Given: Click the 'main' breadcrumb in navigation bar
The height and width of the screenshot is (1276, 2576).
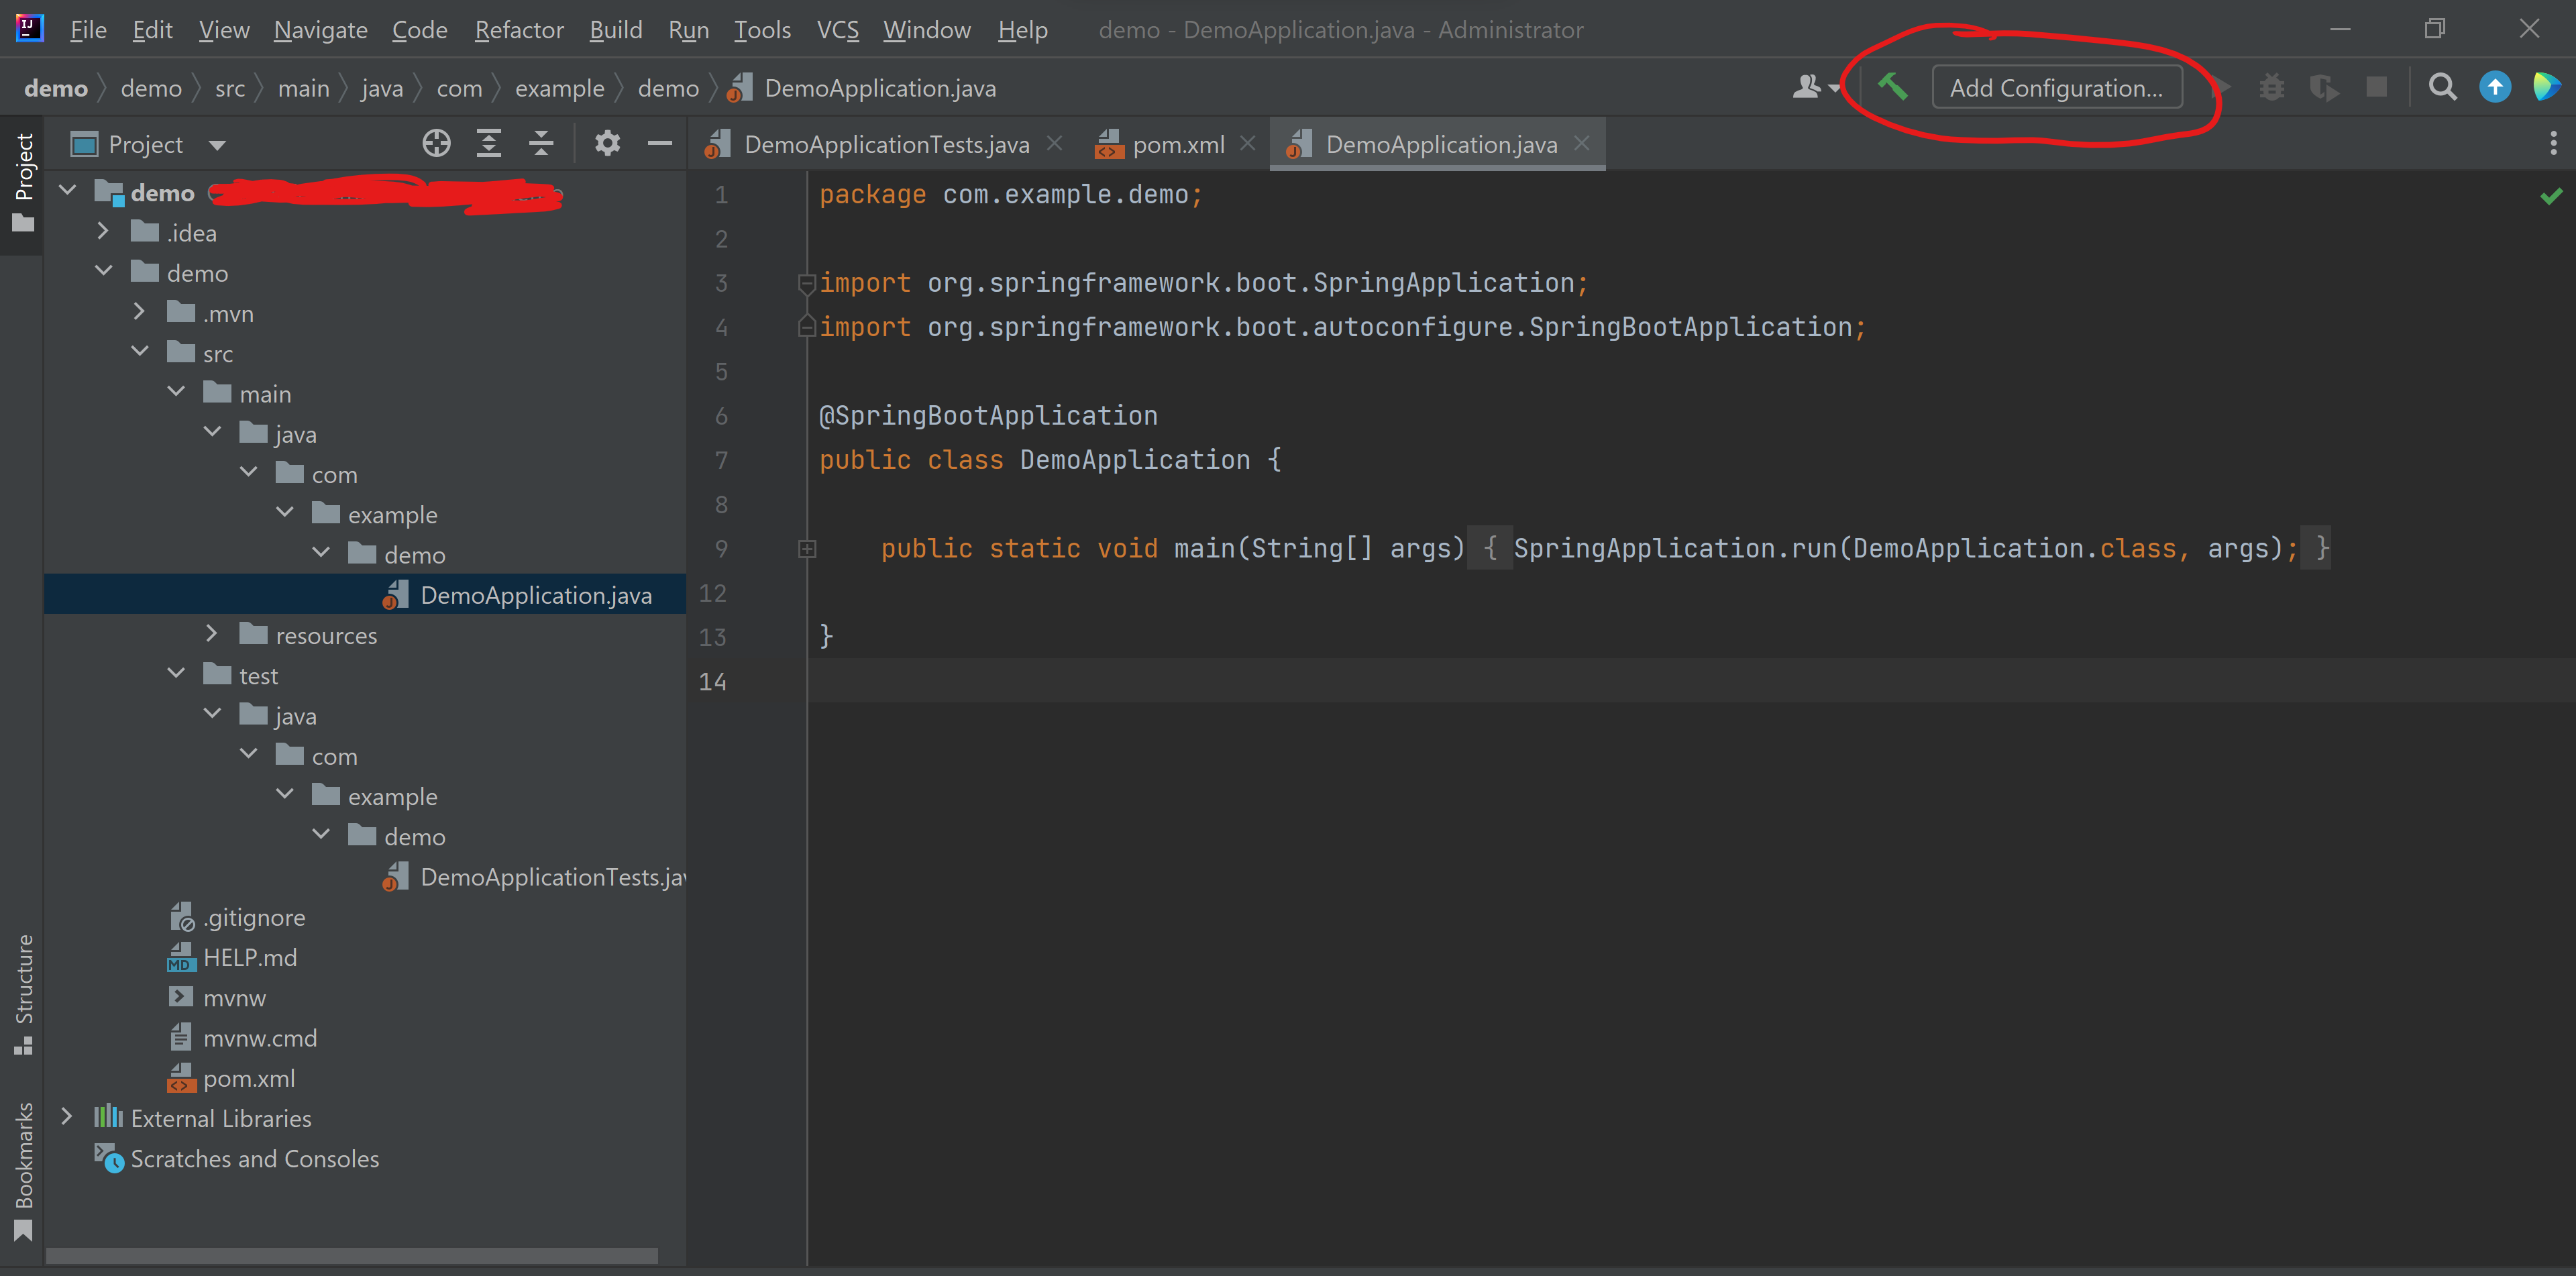Looking at the screenshot, I should 304,89.
